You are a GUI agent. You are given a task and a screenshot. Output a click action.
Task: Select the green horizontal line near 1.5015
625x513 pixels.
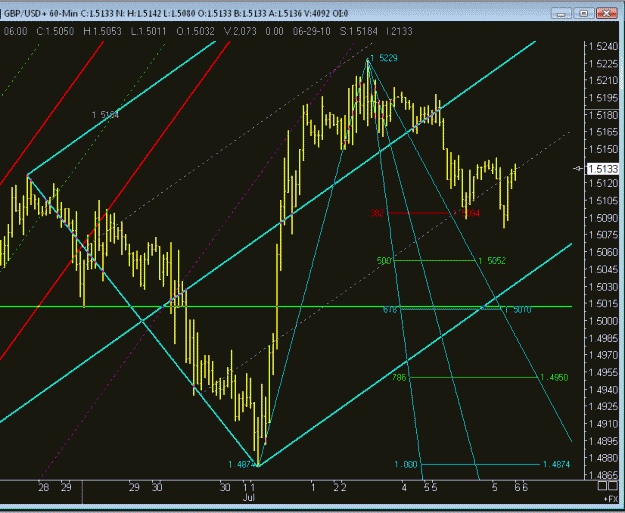tap(286, 307)
